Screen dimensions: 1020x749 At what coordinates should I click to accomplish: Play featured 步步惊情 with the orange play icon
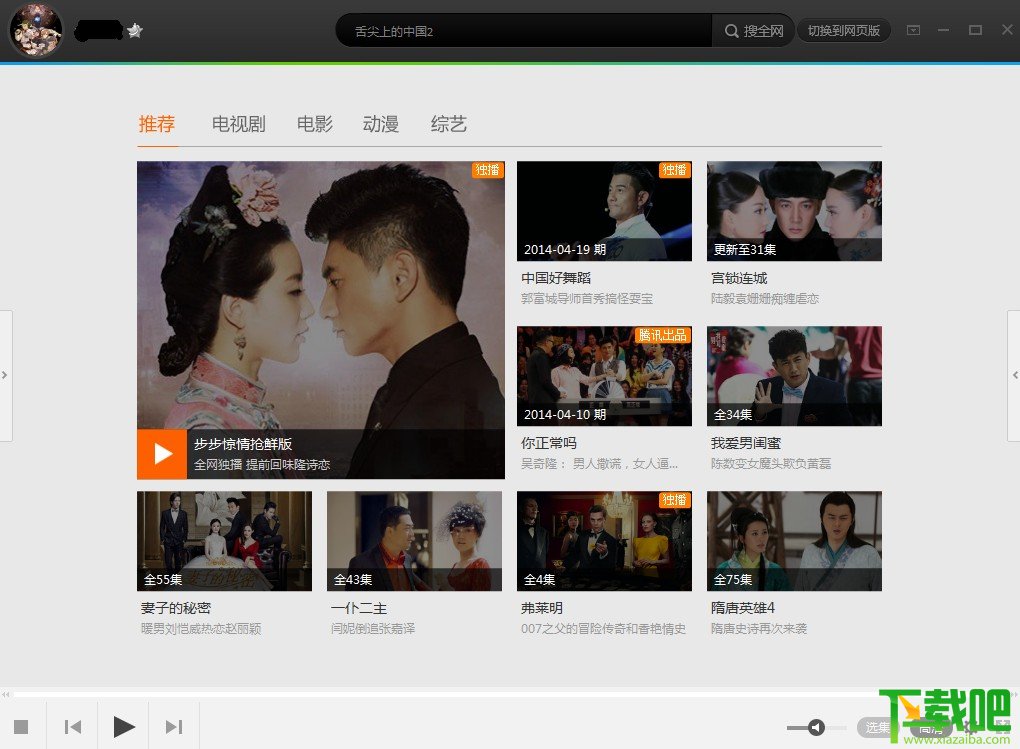[x=162, y=454]
